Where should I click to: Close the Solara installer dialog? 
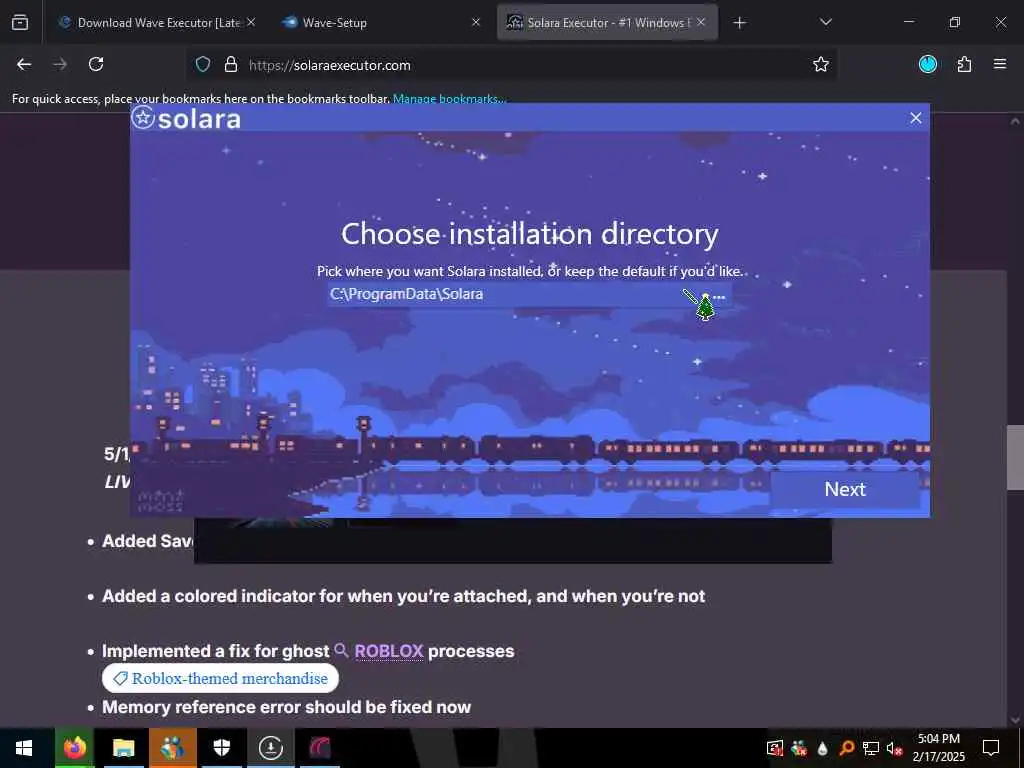pos(916,118)
